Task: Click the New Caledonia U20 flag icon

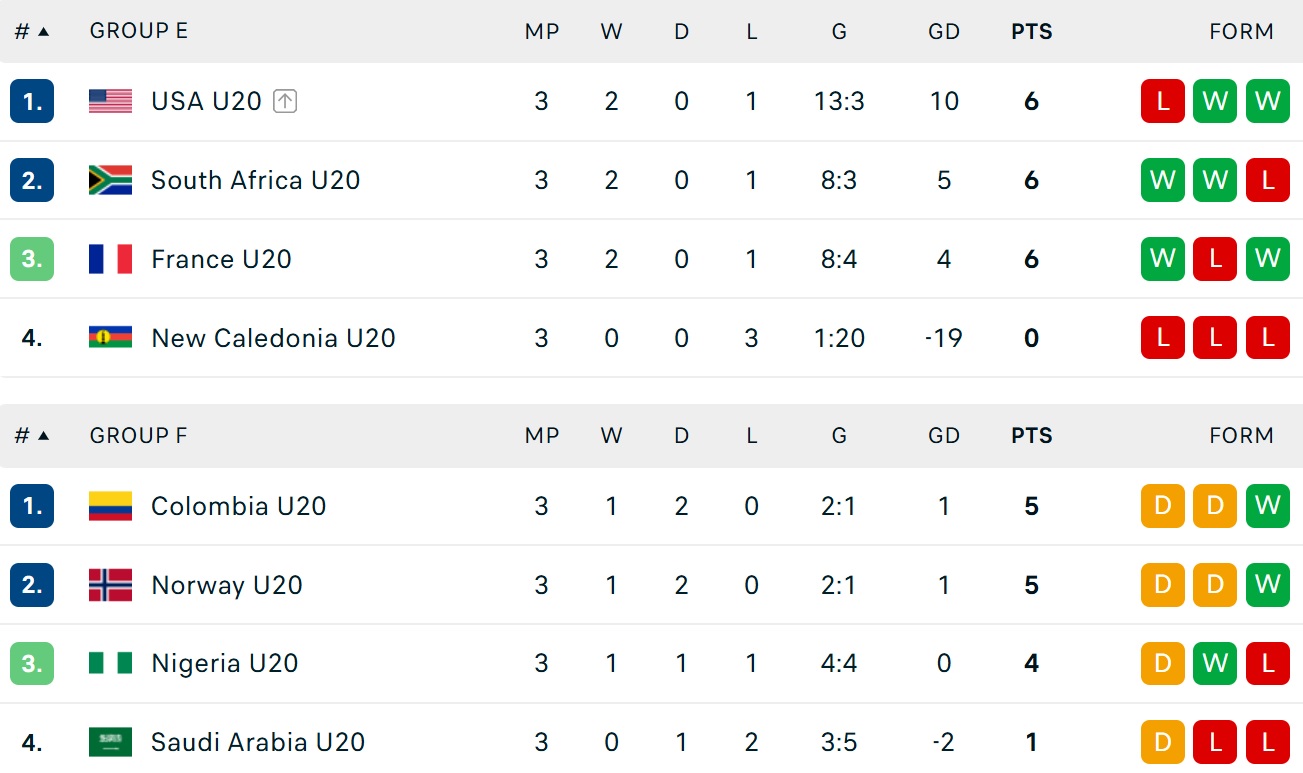Action: pyautogui.click(x=110, y=338)
